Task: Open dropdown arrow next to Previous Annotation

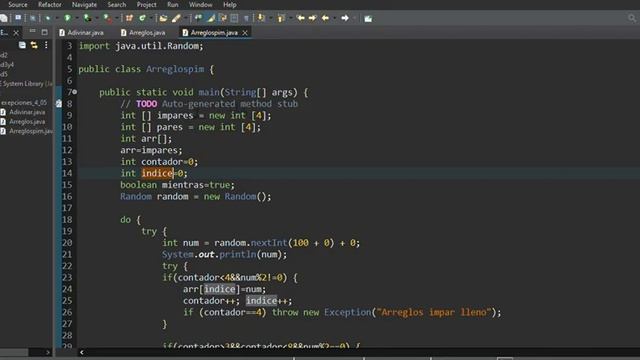Action: pyautogui.click(x=291, y=18)
